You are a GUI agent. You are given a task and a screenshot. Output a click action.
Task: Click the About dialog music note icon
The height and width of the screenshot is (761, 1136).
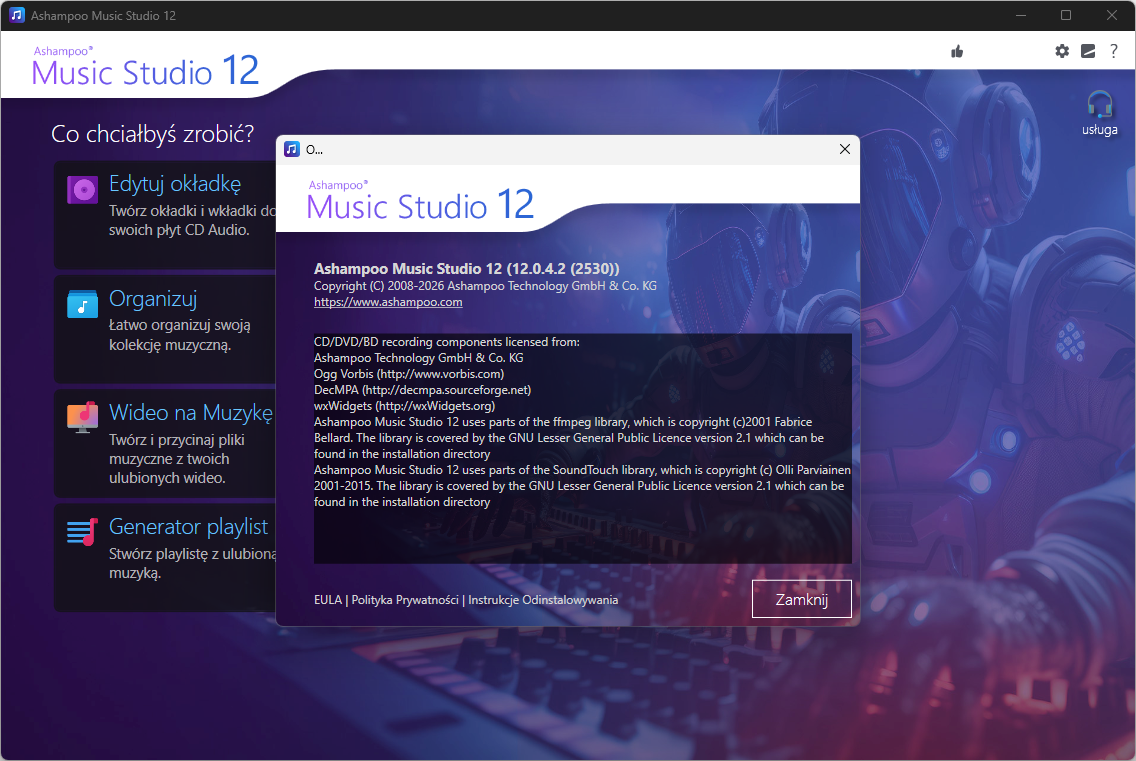pos(292,149)
